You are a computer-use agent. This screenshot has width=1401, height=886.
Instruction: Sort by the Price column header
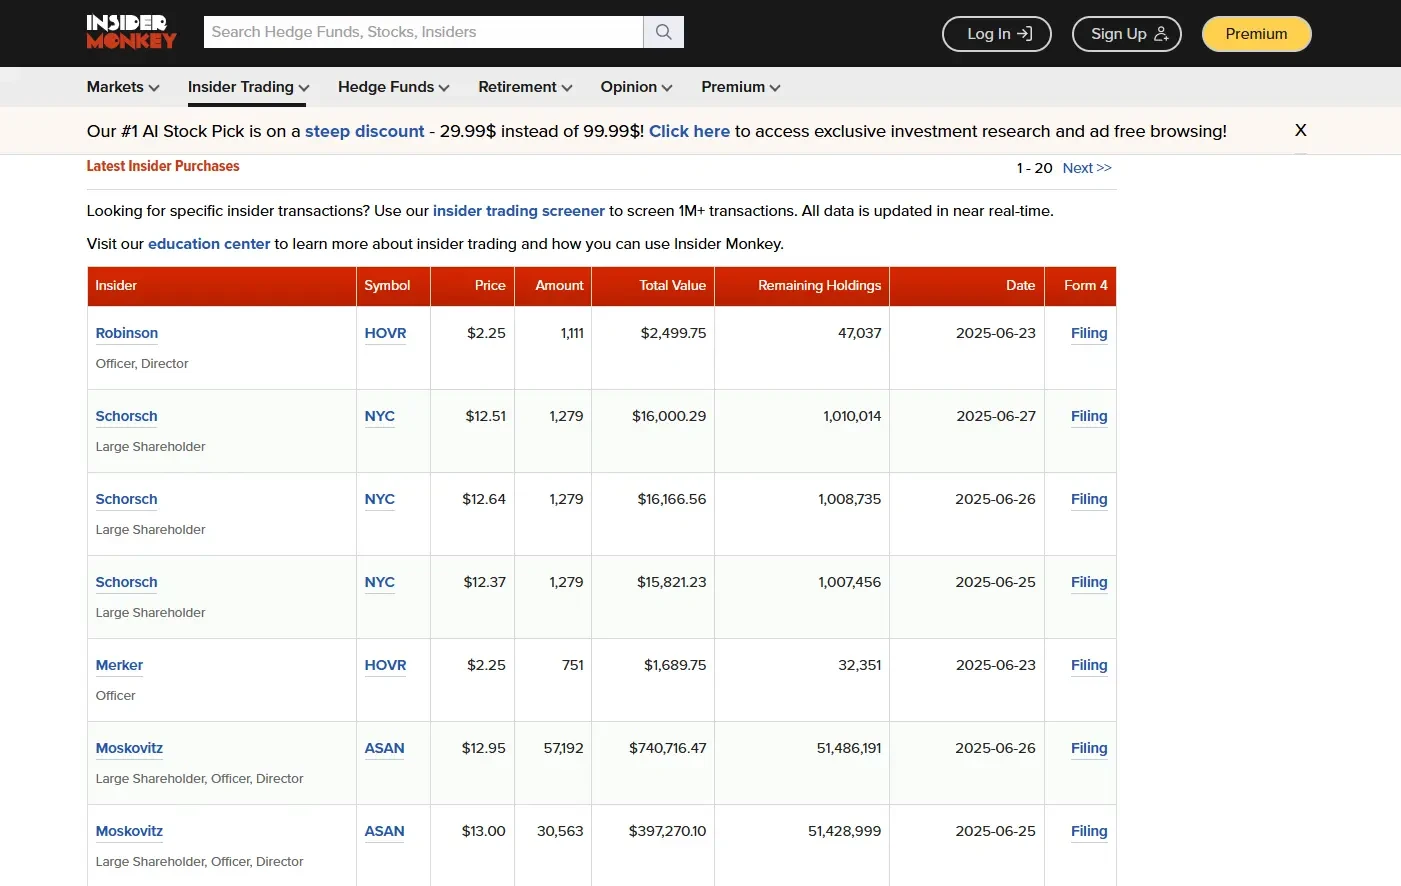coord(472,286)
